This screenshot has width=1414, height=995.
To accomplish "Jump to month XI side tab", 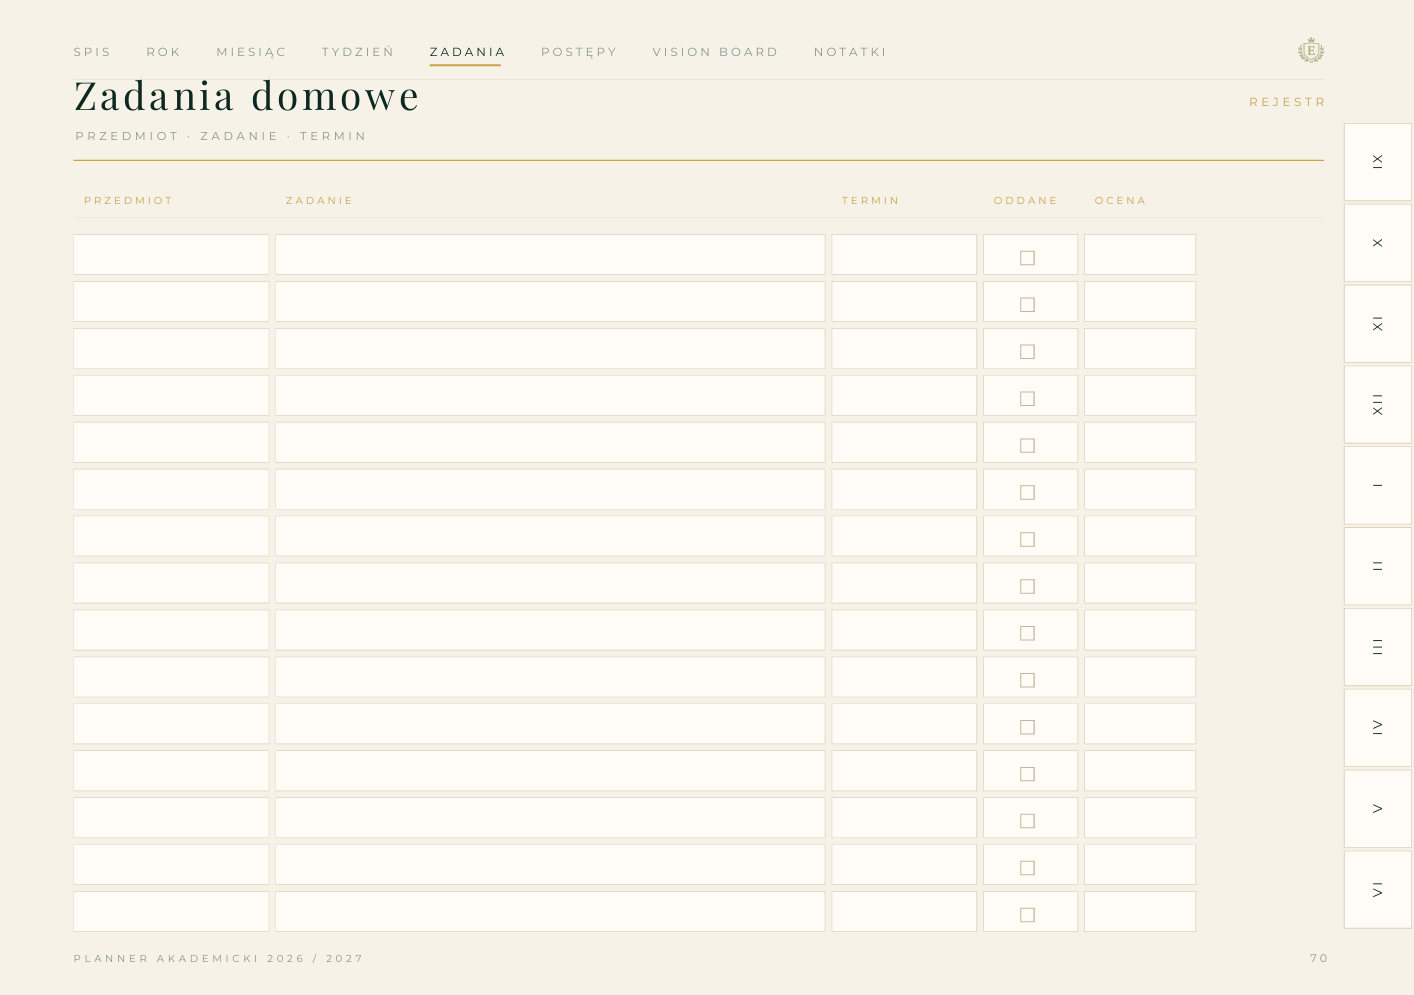I will click(1378, 324).
